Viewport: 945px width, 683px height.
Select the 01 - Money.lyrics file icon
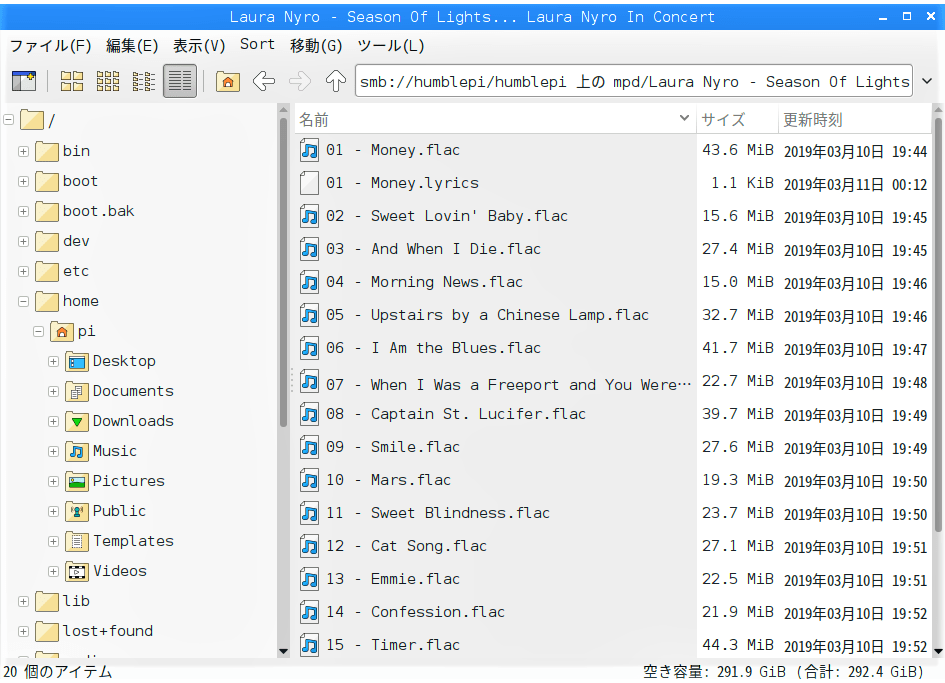(x=310, y=183)
